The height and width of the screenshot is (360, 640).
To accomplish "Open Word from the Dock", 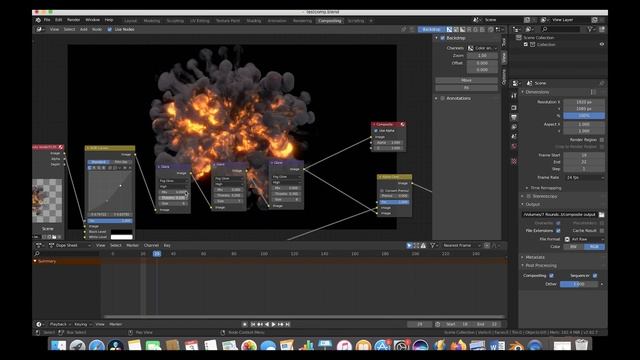I will [497, 345].
